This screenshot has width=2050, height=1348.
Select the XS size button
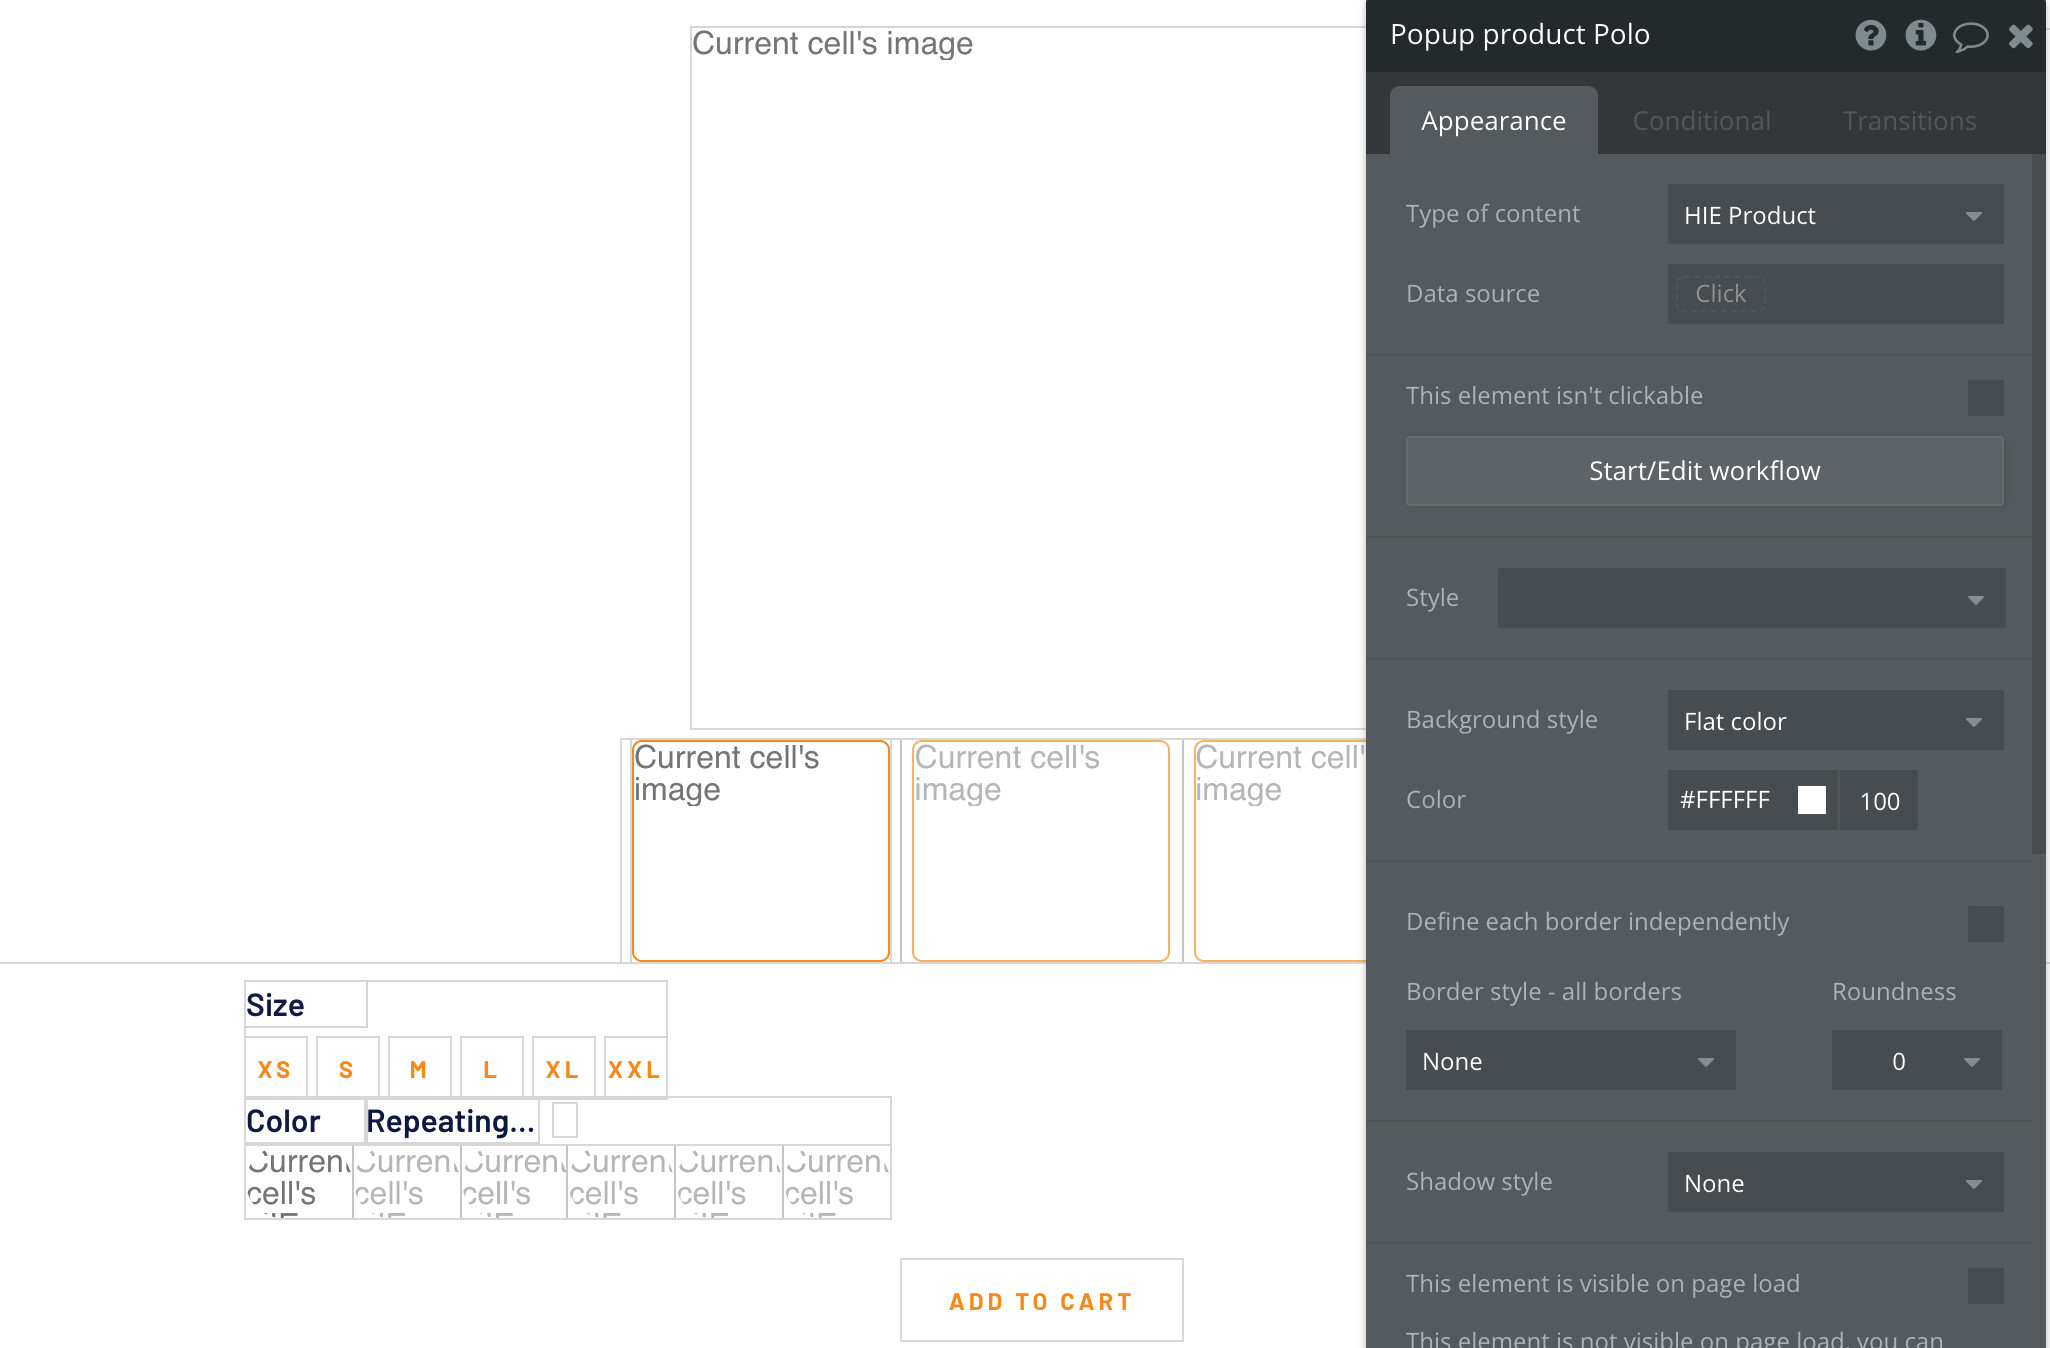click(x=275, y=1069)
